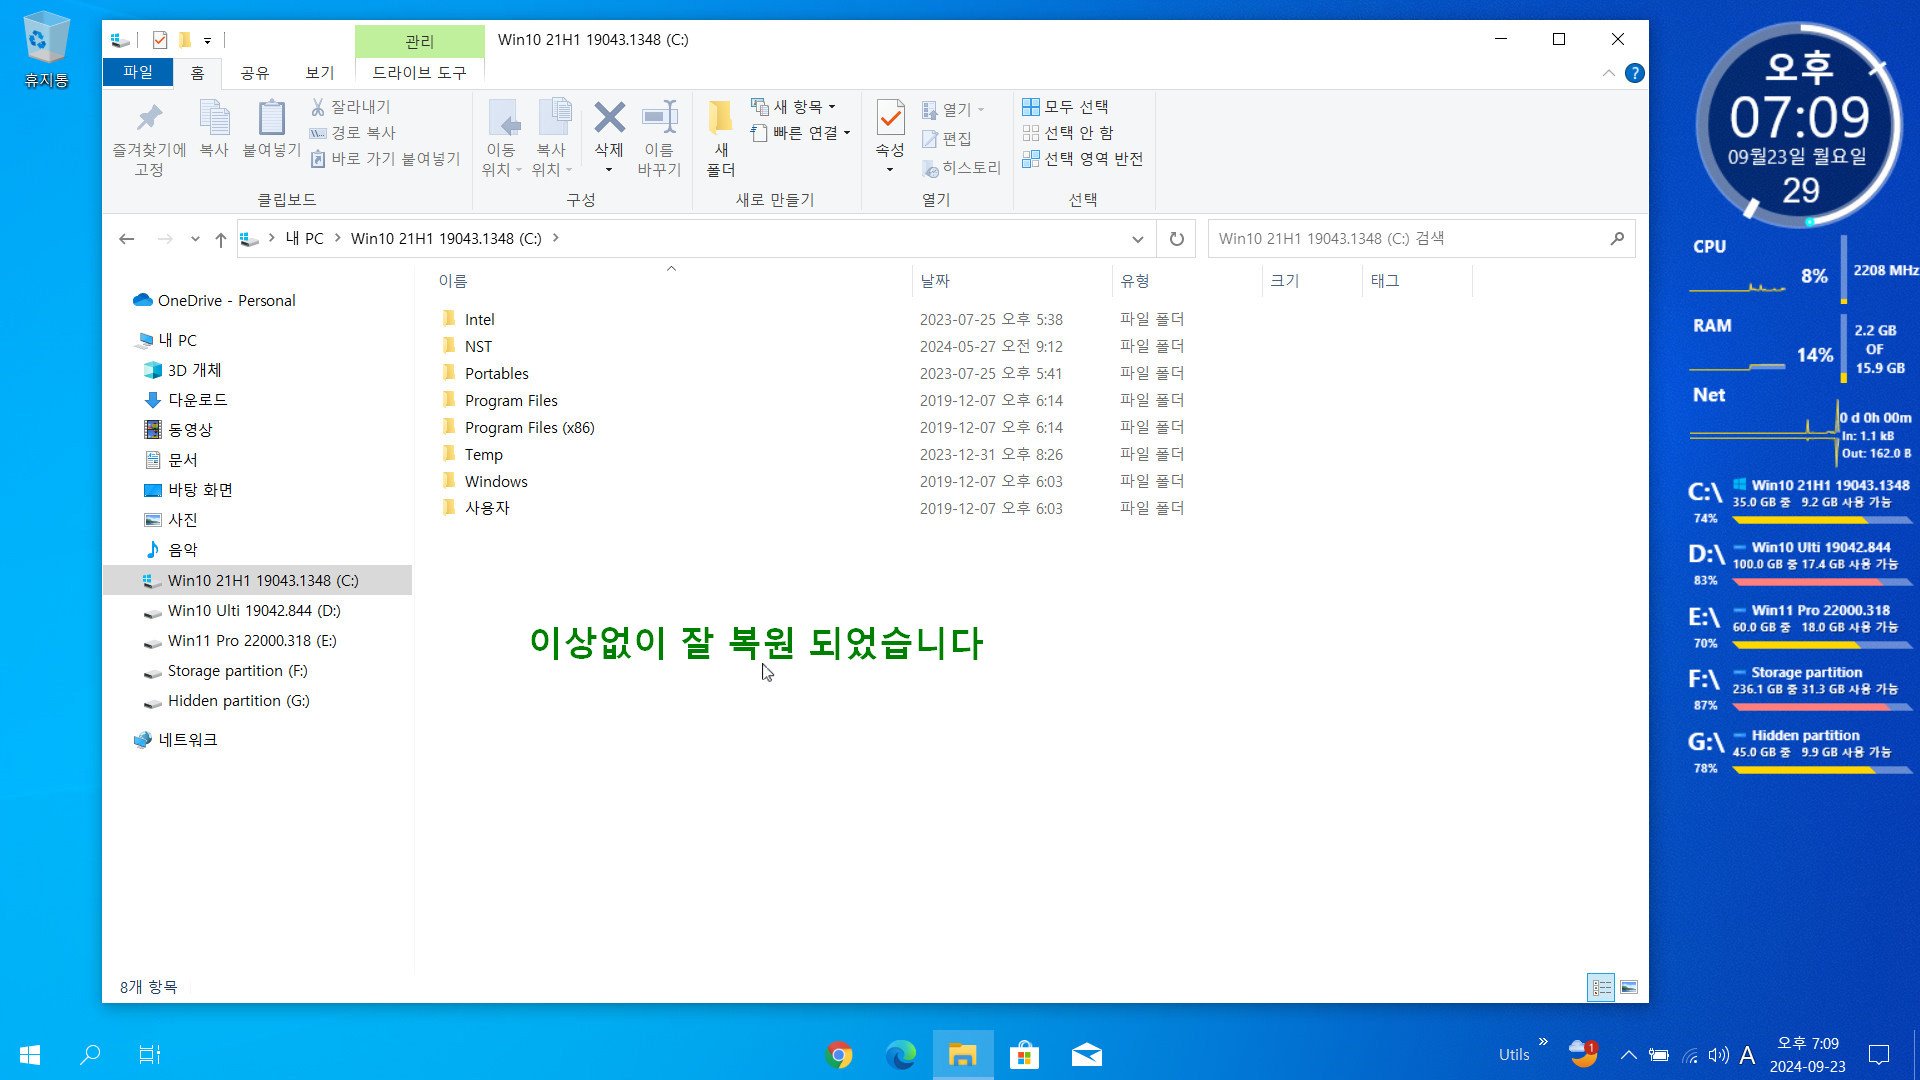
Task: Click quick access Properties checkmark icon in title bar
Action: click(x=160, y=40)
